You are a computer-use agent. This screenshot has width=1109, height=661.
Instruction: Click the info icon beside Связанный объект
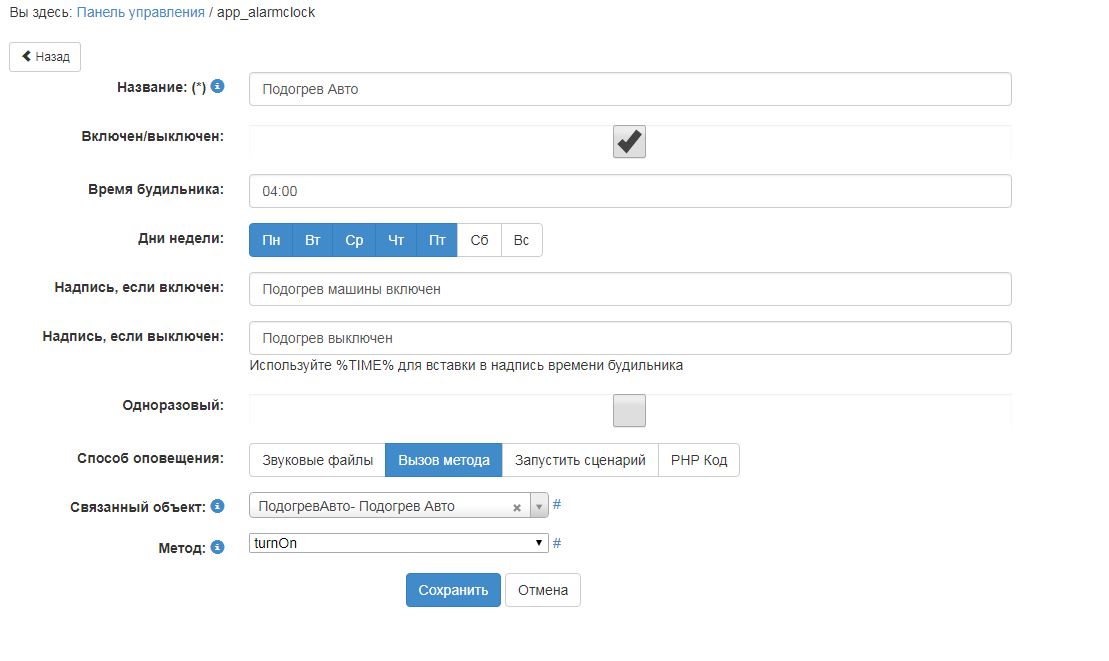coord(217,507)
